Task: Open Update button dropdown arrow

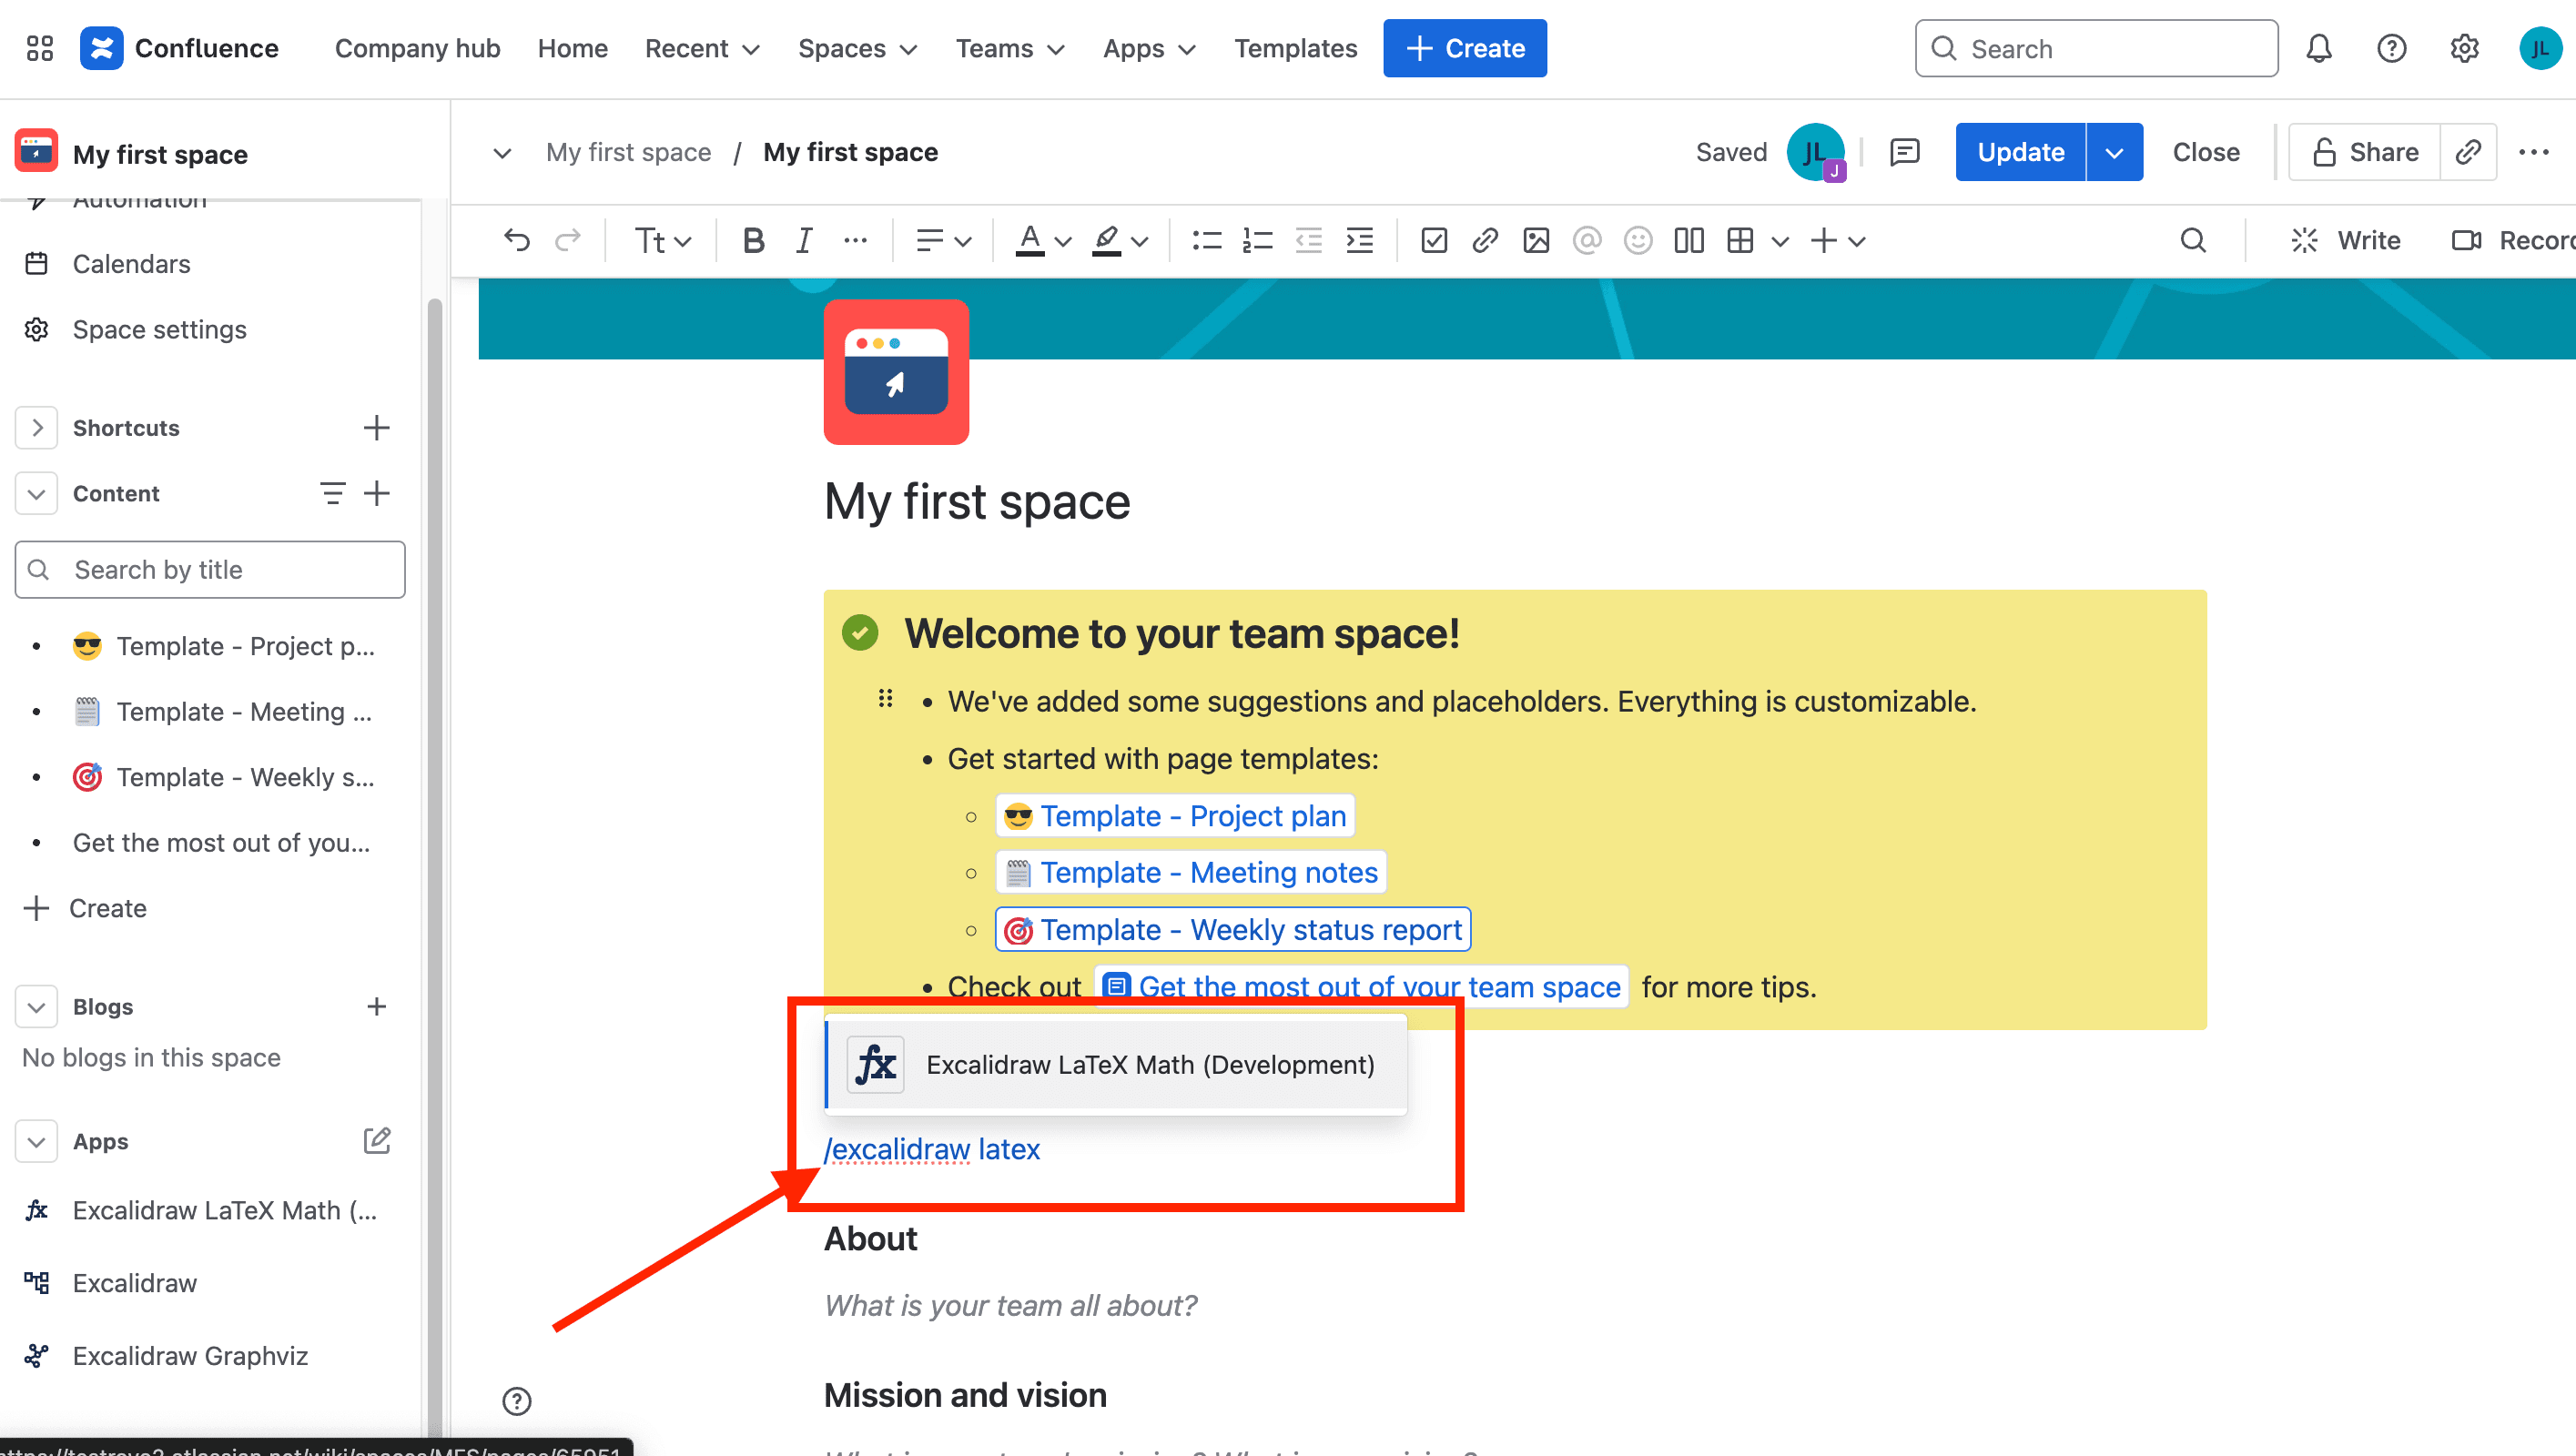Action: tap(2114, 152)
